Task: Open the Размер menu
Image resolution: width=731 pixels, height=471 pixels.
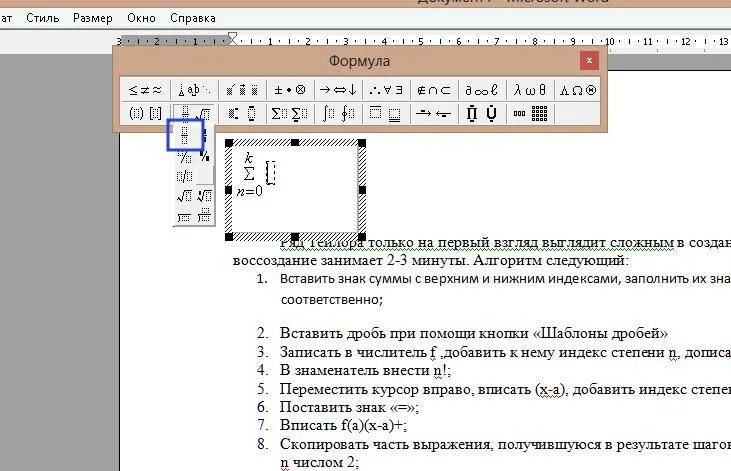Action: (x=93, y=18)
